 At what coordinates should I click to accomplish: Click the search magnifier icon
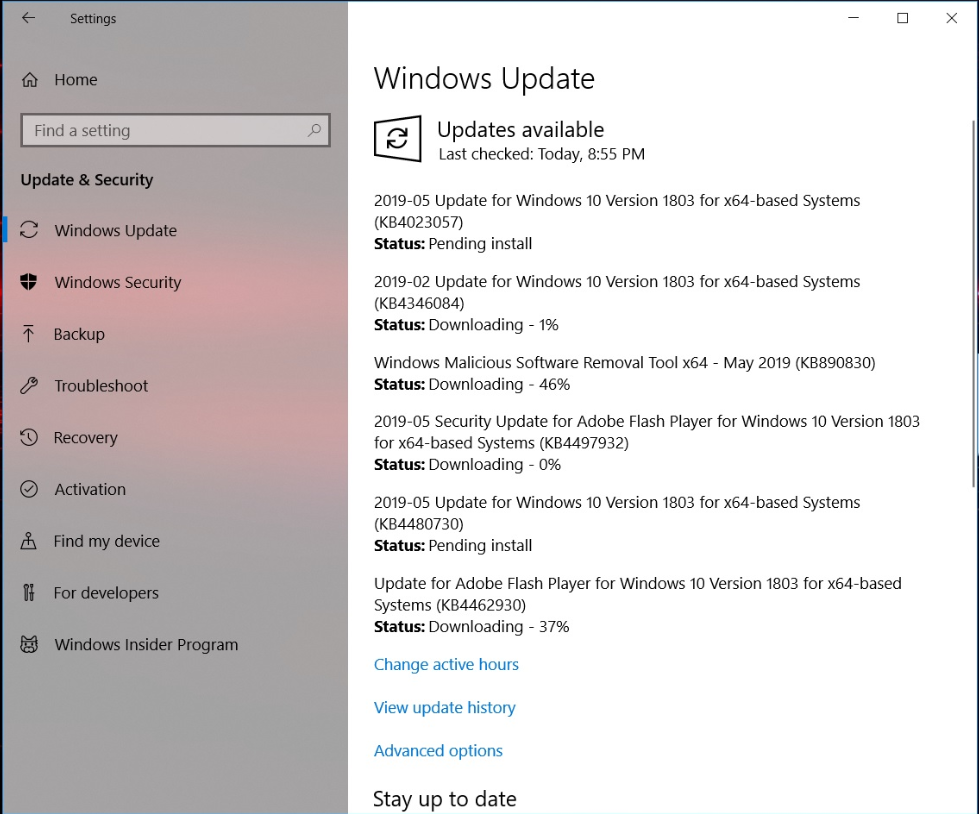coord(314,130)
